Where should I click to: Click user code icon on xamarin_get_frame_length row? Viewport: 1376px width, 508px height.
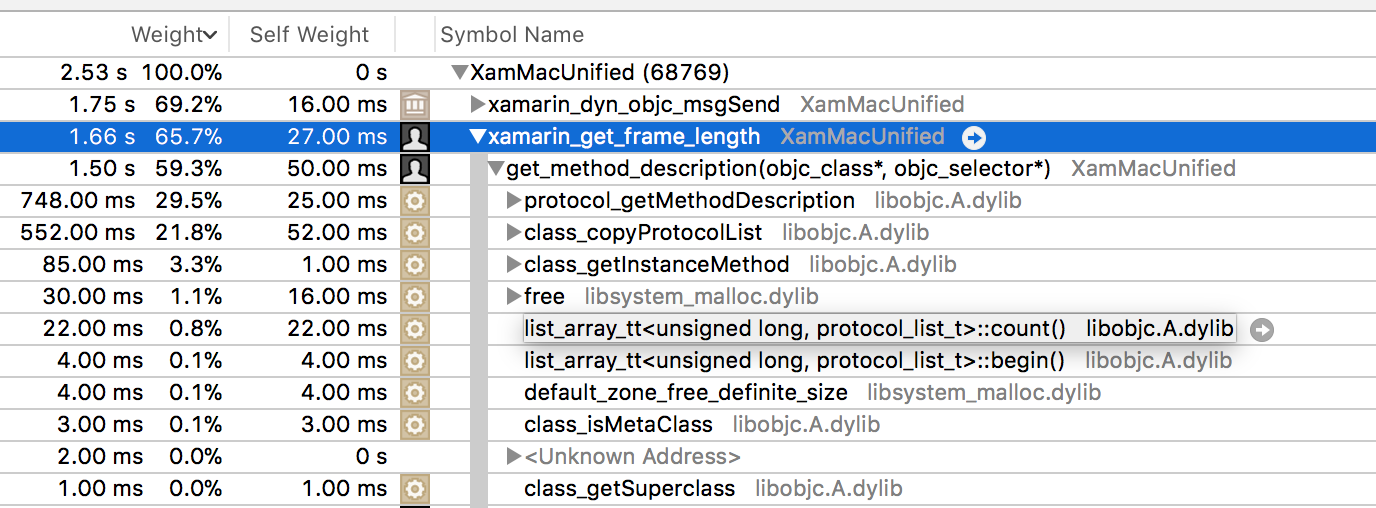(x=414, y=137)
